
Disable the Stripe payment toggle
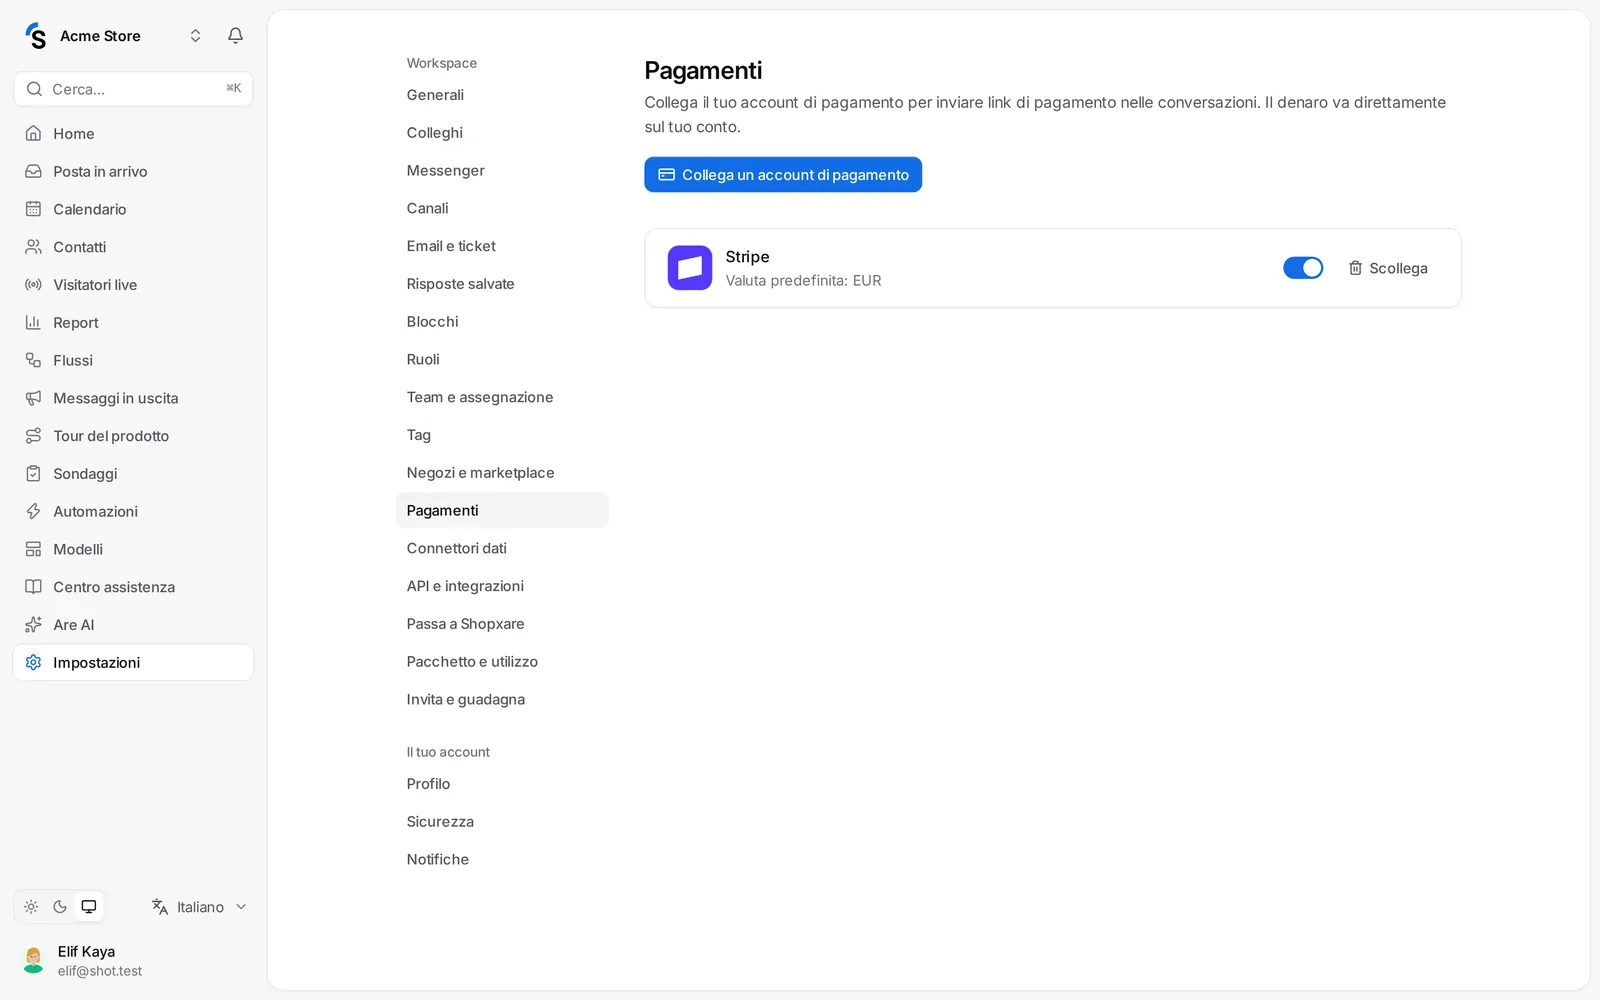coord(1303,268)
